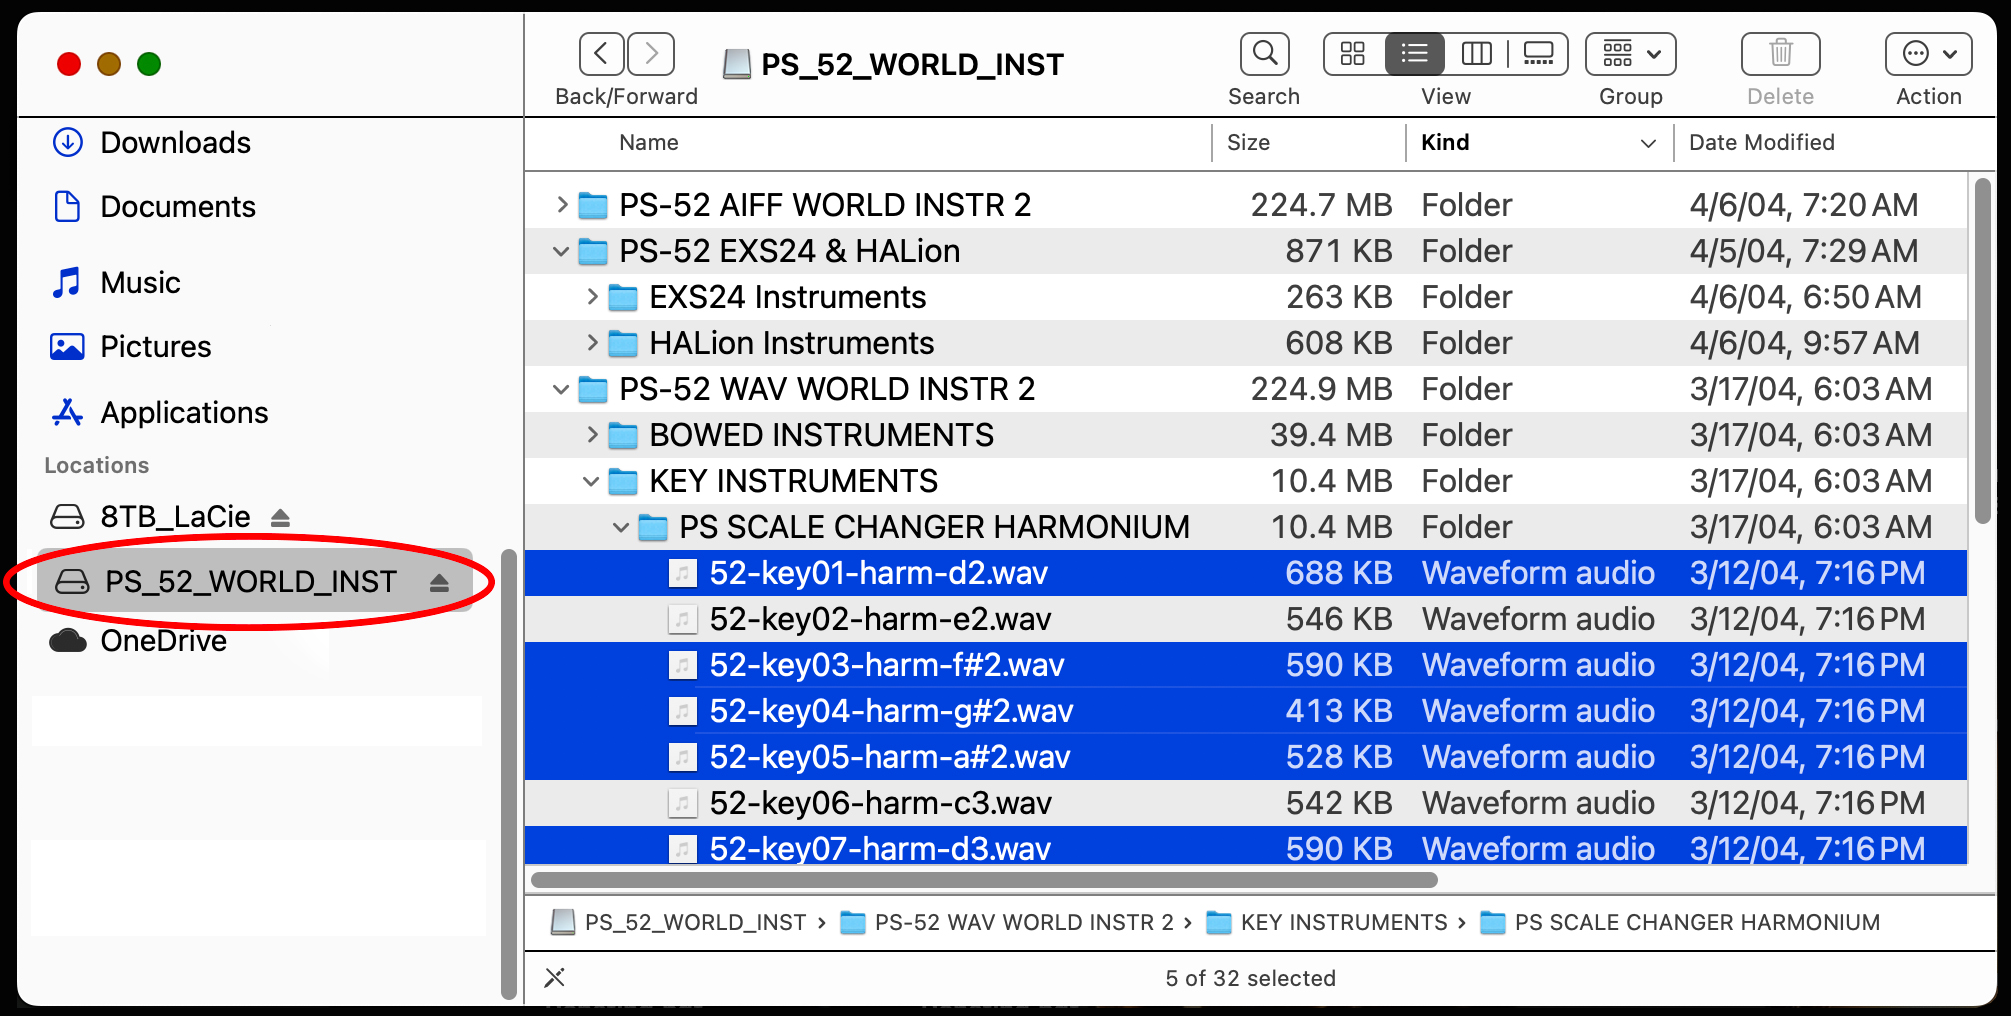The width and height of the screenshot is (2011, 1016).
Task: Click audio file icon of 52-key06-harm-c3.wav
Action: (x=682, y=803)
